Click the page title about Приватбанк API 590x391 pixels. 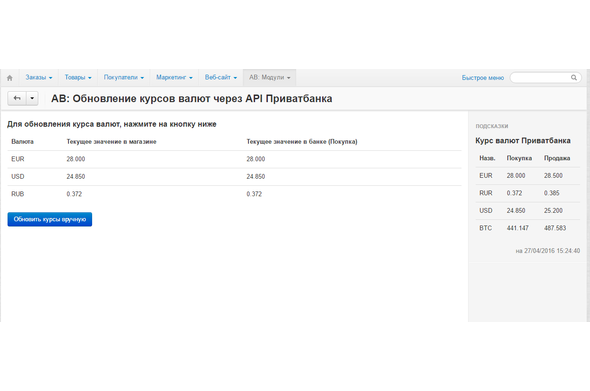(192, 99)
